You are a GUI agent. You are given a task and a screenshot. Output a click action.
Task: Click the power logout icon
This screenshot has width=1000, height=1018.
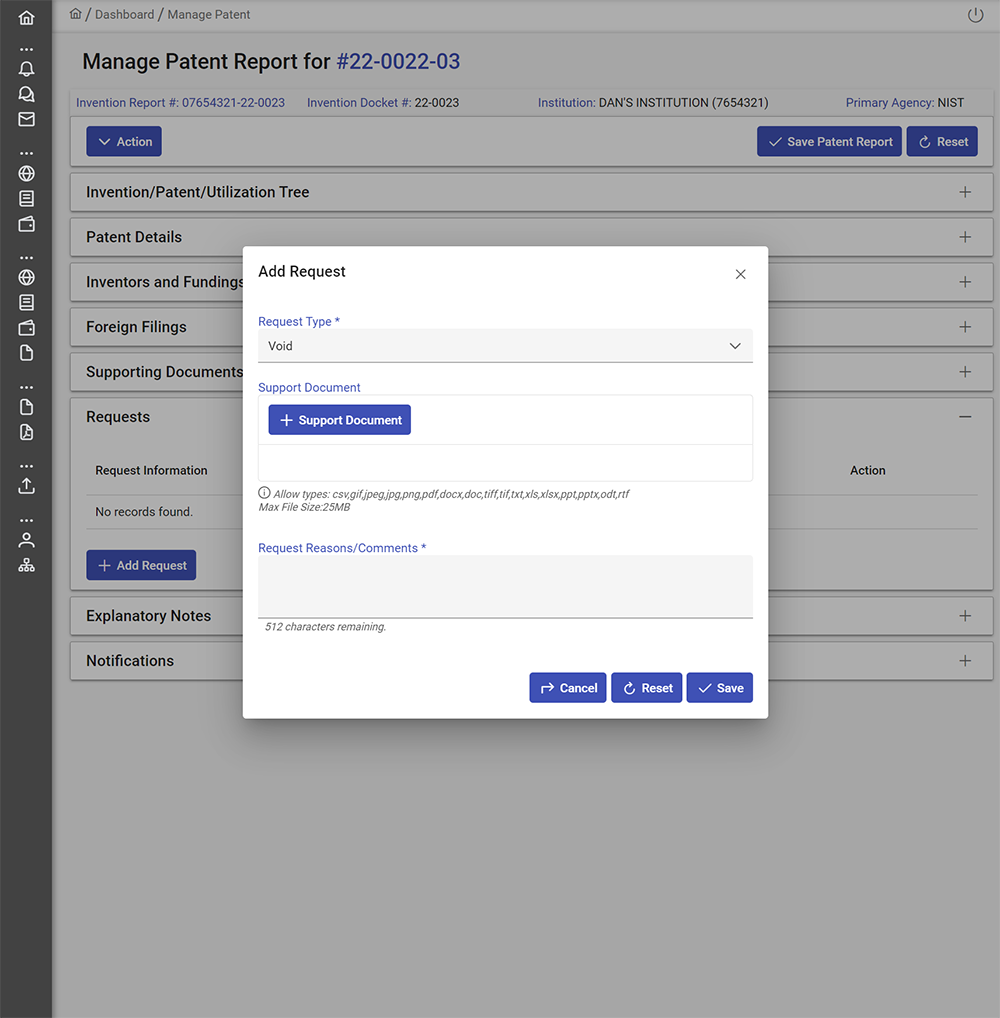point(976,15)
